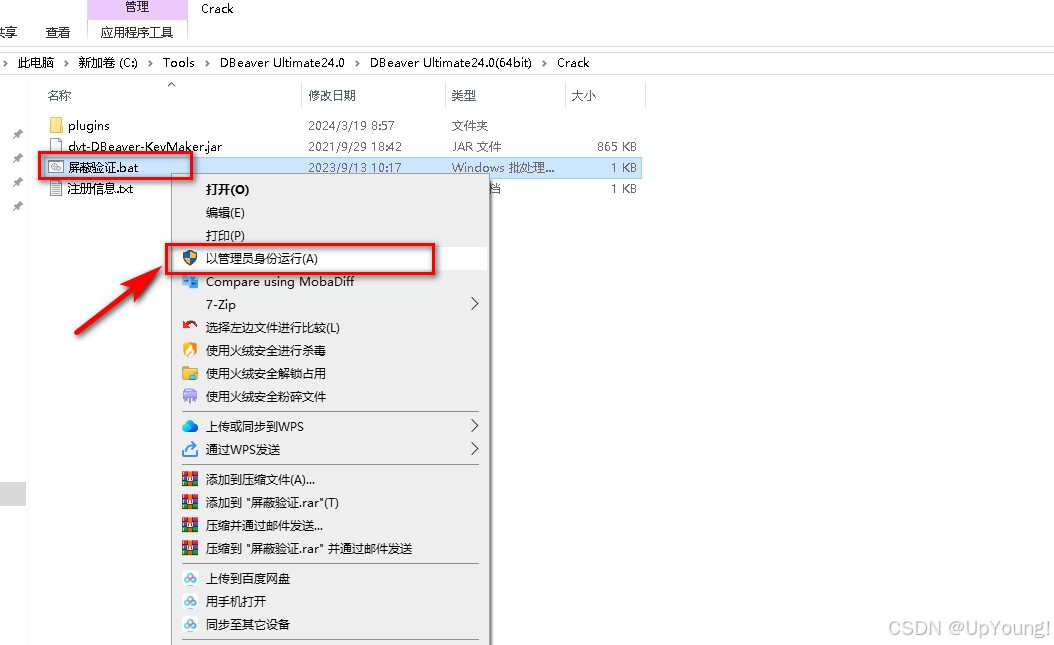
Task: Open breadcrumb dropdown after DBeaver Ultimate24.0
Action: (x=357, y=63)
